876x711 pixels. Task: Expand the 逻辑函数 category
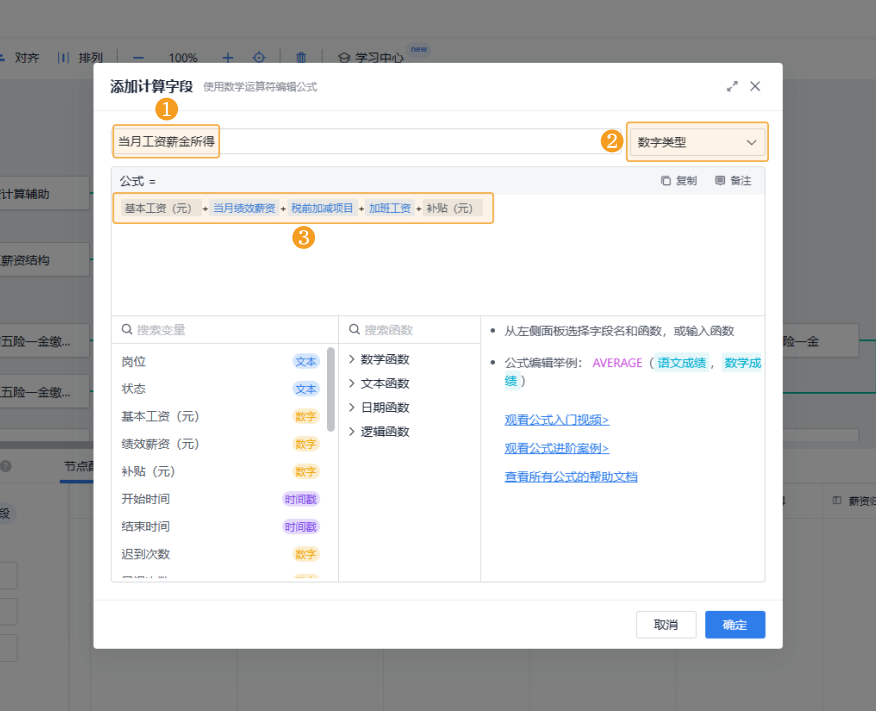coord(352,432)
